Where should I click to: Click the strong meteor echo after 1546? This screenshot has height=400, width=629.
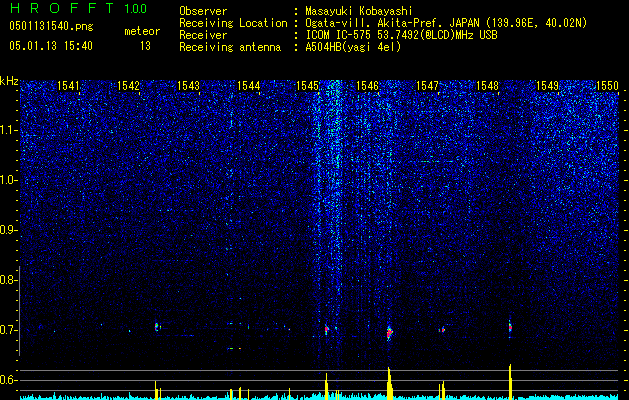click(x=389, y=332)
